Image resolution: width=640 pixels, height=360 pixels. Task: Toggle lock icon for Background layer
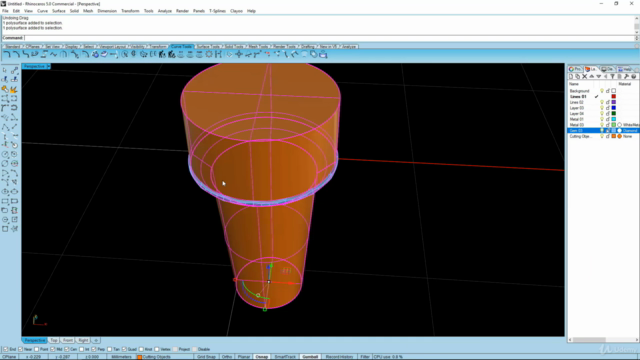tap(608, 91)
